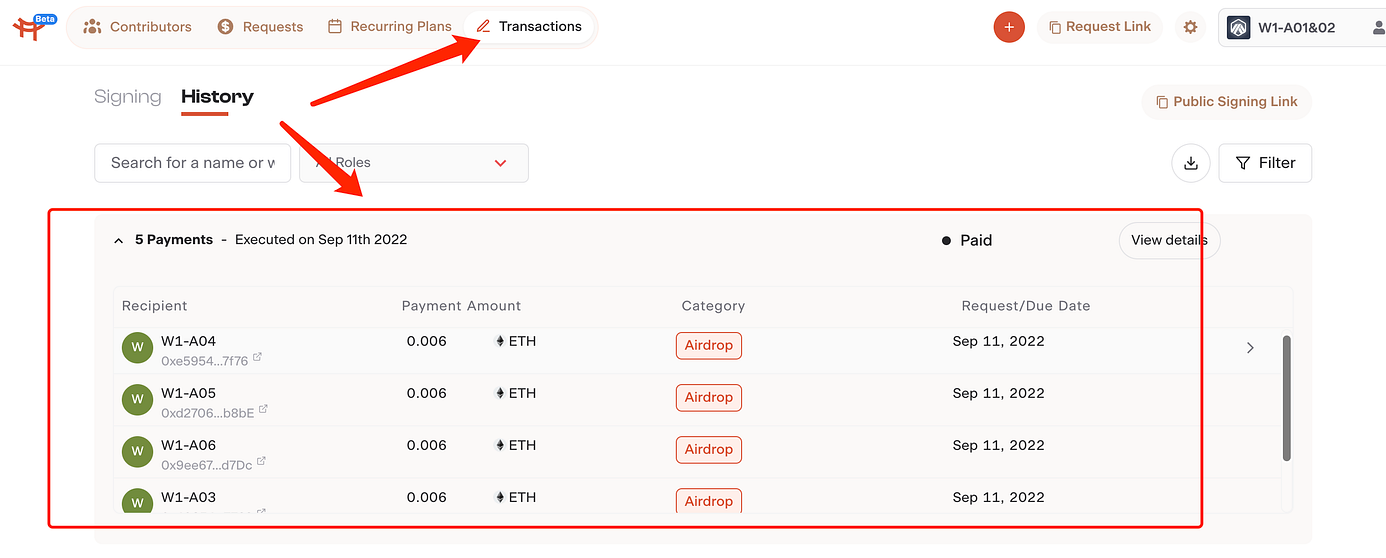This screenshot has width=1386, height=558.
Task: Click the orange plus create button
Action: pos(1009,27)
